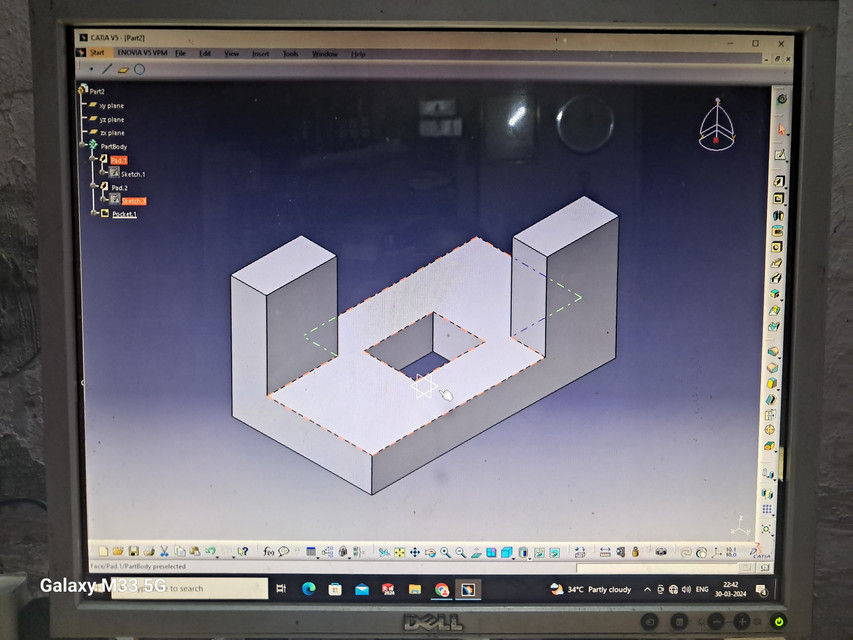853x640 pixels.
Task: Click the Fit All In view icon
Action: pyautogui.click(x=399, y=551)
